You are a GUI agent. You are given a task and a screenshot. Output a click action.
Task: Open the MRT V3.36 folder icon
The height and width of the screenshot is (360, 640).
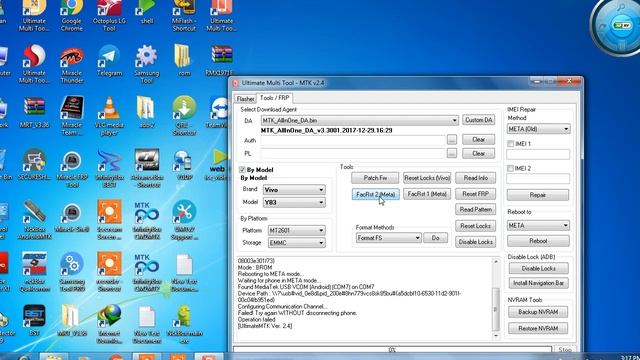(x=72, y=320)
